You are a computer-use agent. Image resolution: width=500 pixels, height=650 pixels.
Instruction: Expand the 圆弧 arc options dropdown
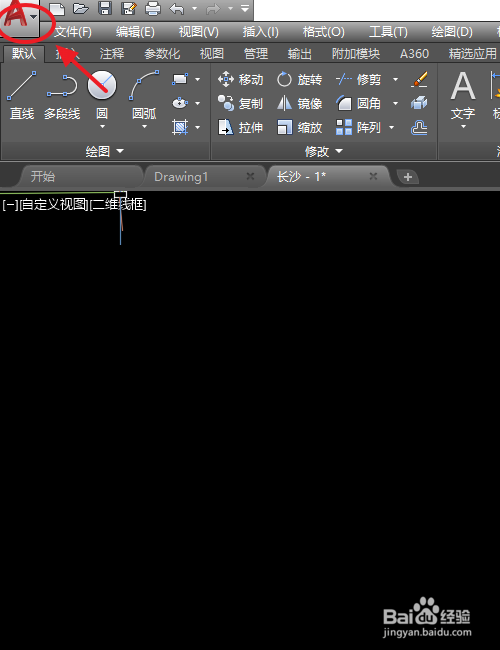click(144, 126)
